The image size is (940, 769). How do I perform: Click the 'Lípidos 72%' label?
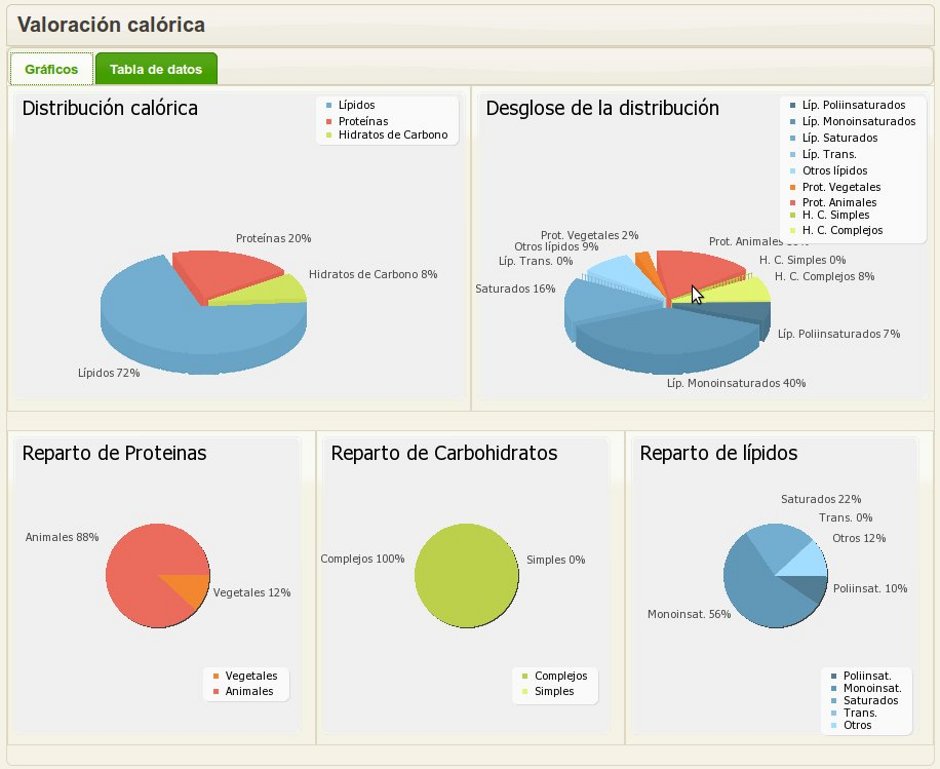pos(109,373)
